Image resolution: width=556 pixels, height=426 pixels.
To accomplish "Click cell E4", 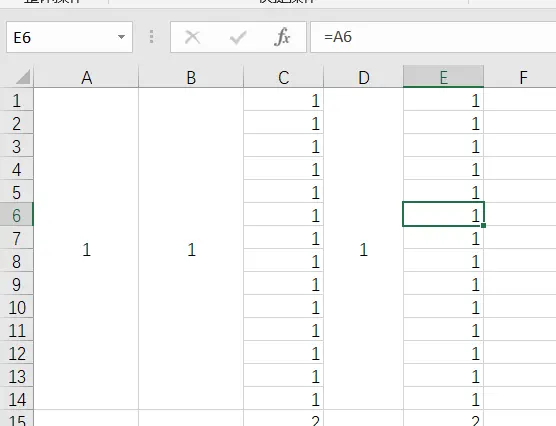I will tap(444, 168).
